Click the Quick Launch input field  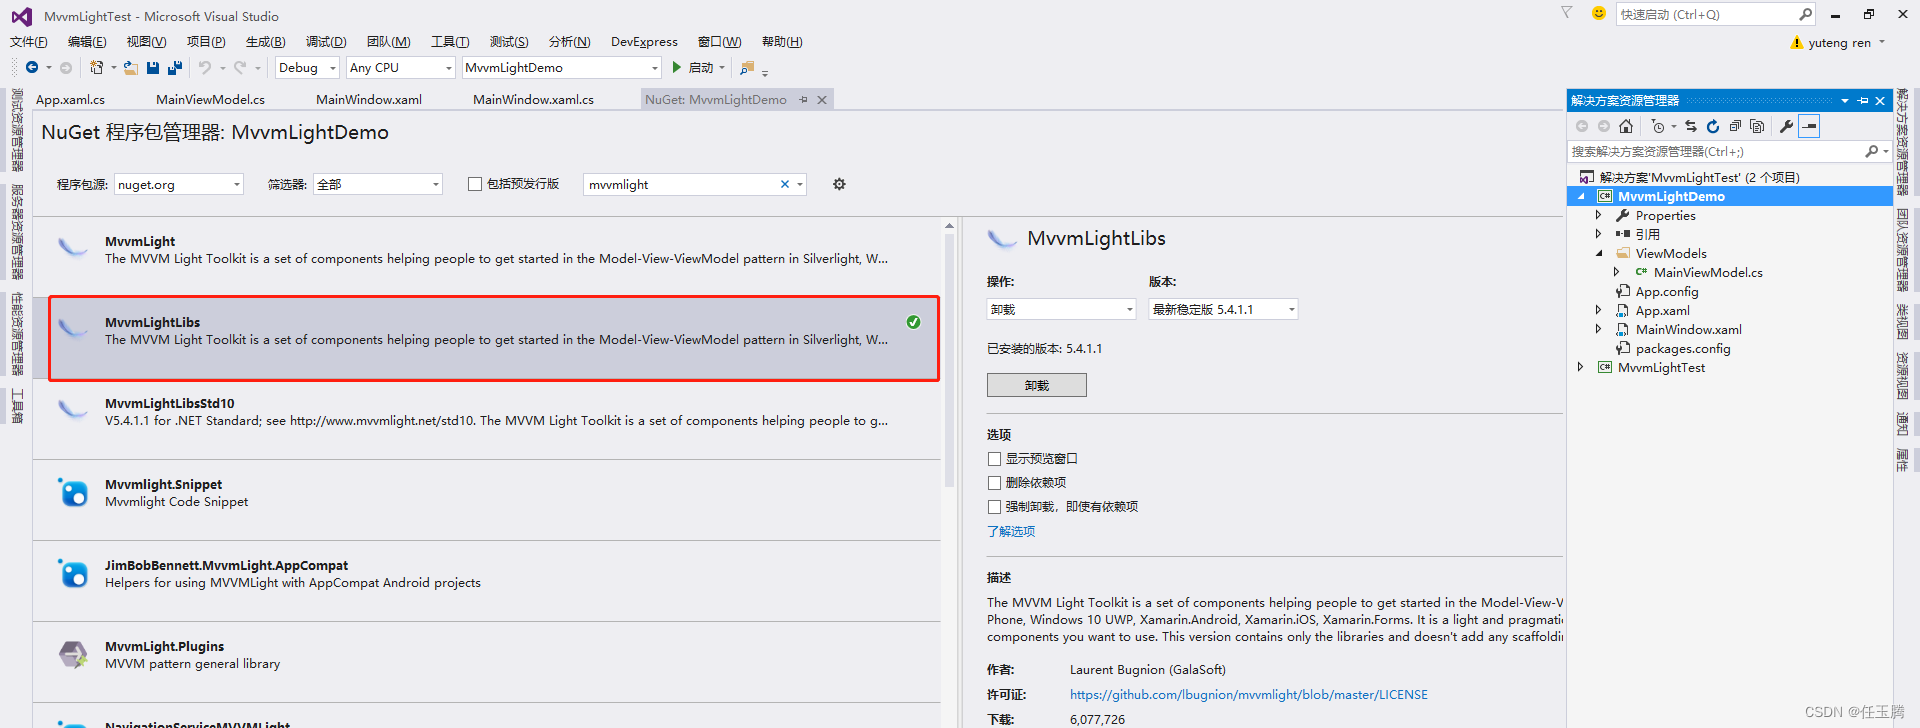point(1706,14)
